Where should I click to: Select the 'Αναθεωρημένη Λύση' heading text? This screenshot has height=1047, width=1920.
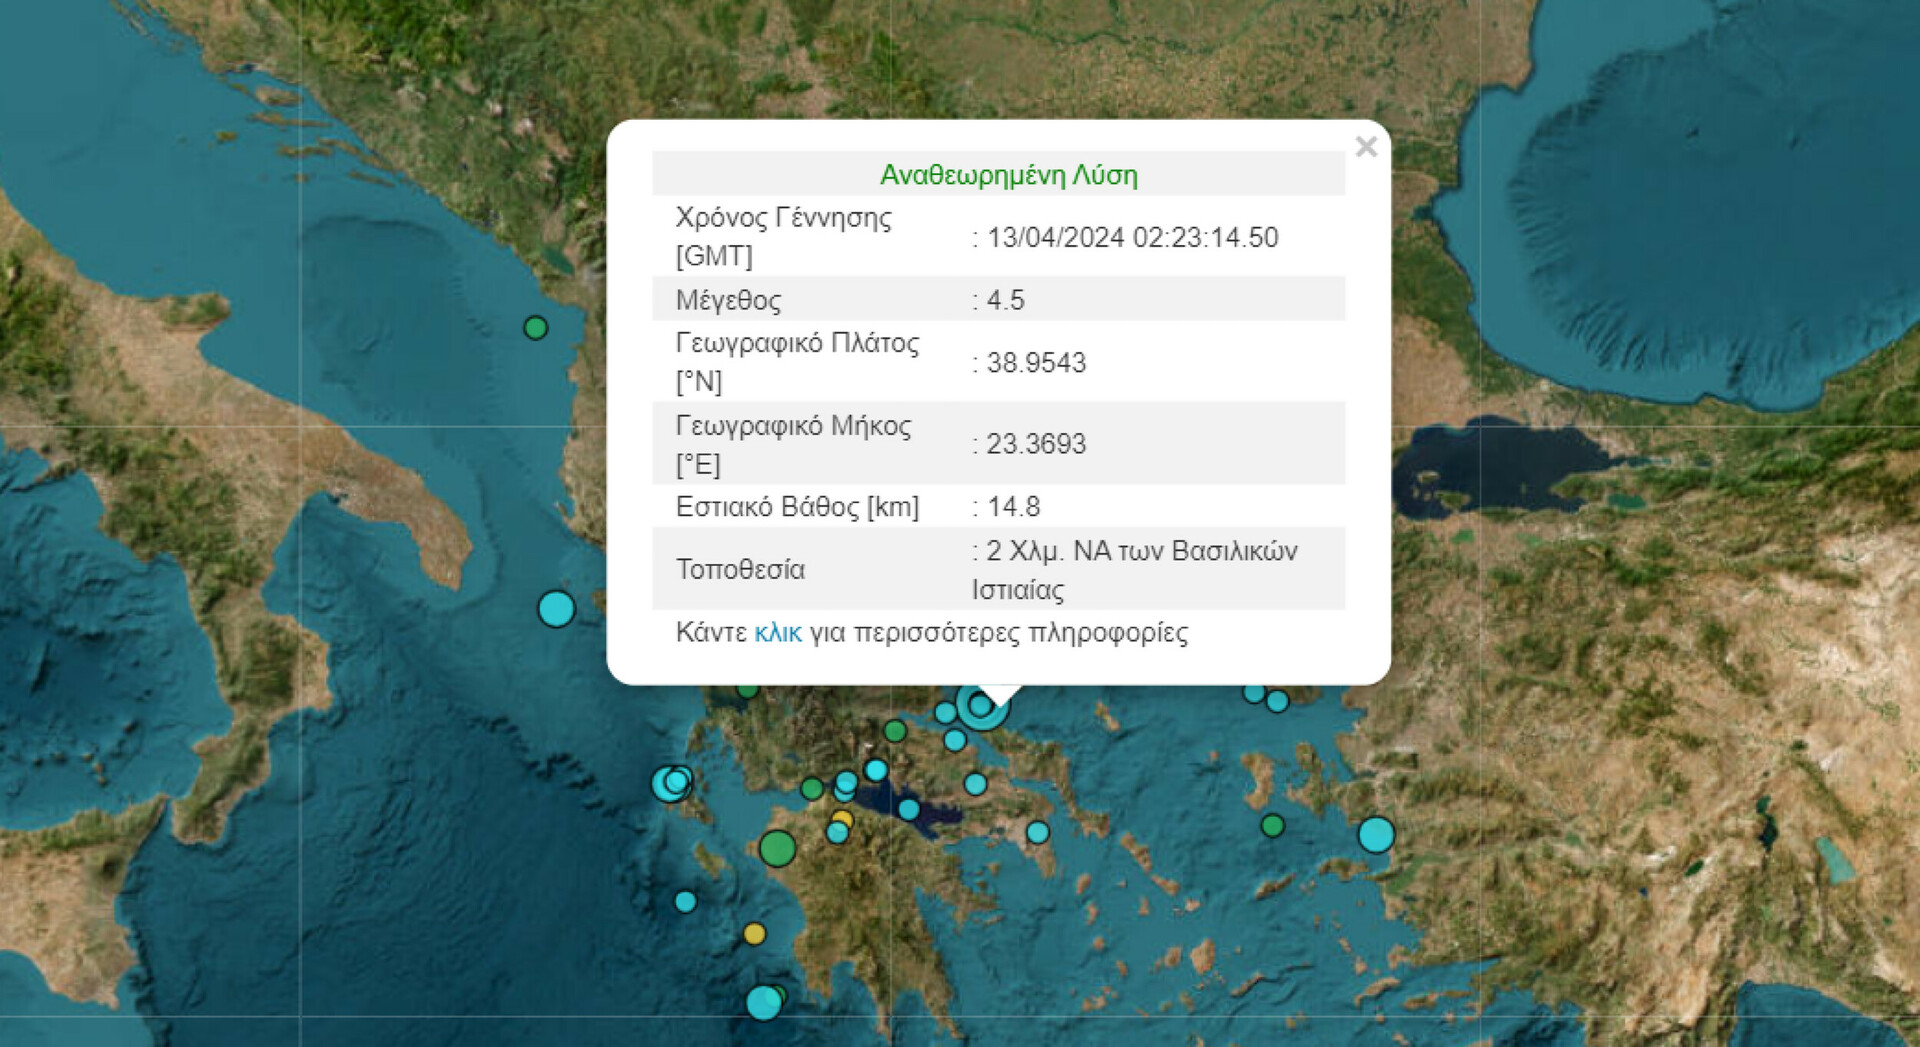coord(1008,175)
